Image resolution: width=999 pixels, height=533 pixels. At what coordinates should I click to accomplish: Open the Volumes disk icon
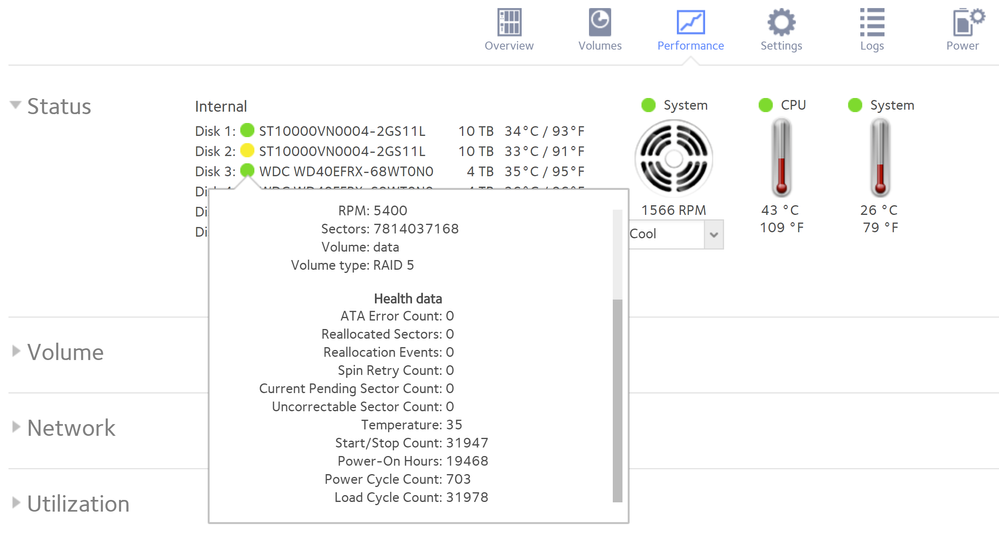(599, 23)
